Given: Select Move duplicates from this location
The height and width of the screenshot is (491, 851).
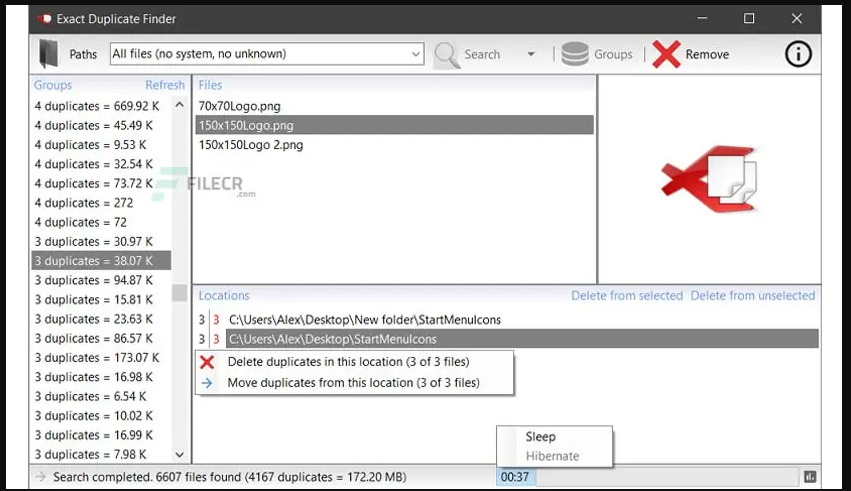Looking at the screenshot, I should pos(353,383).
